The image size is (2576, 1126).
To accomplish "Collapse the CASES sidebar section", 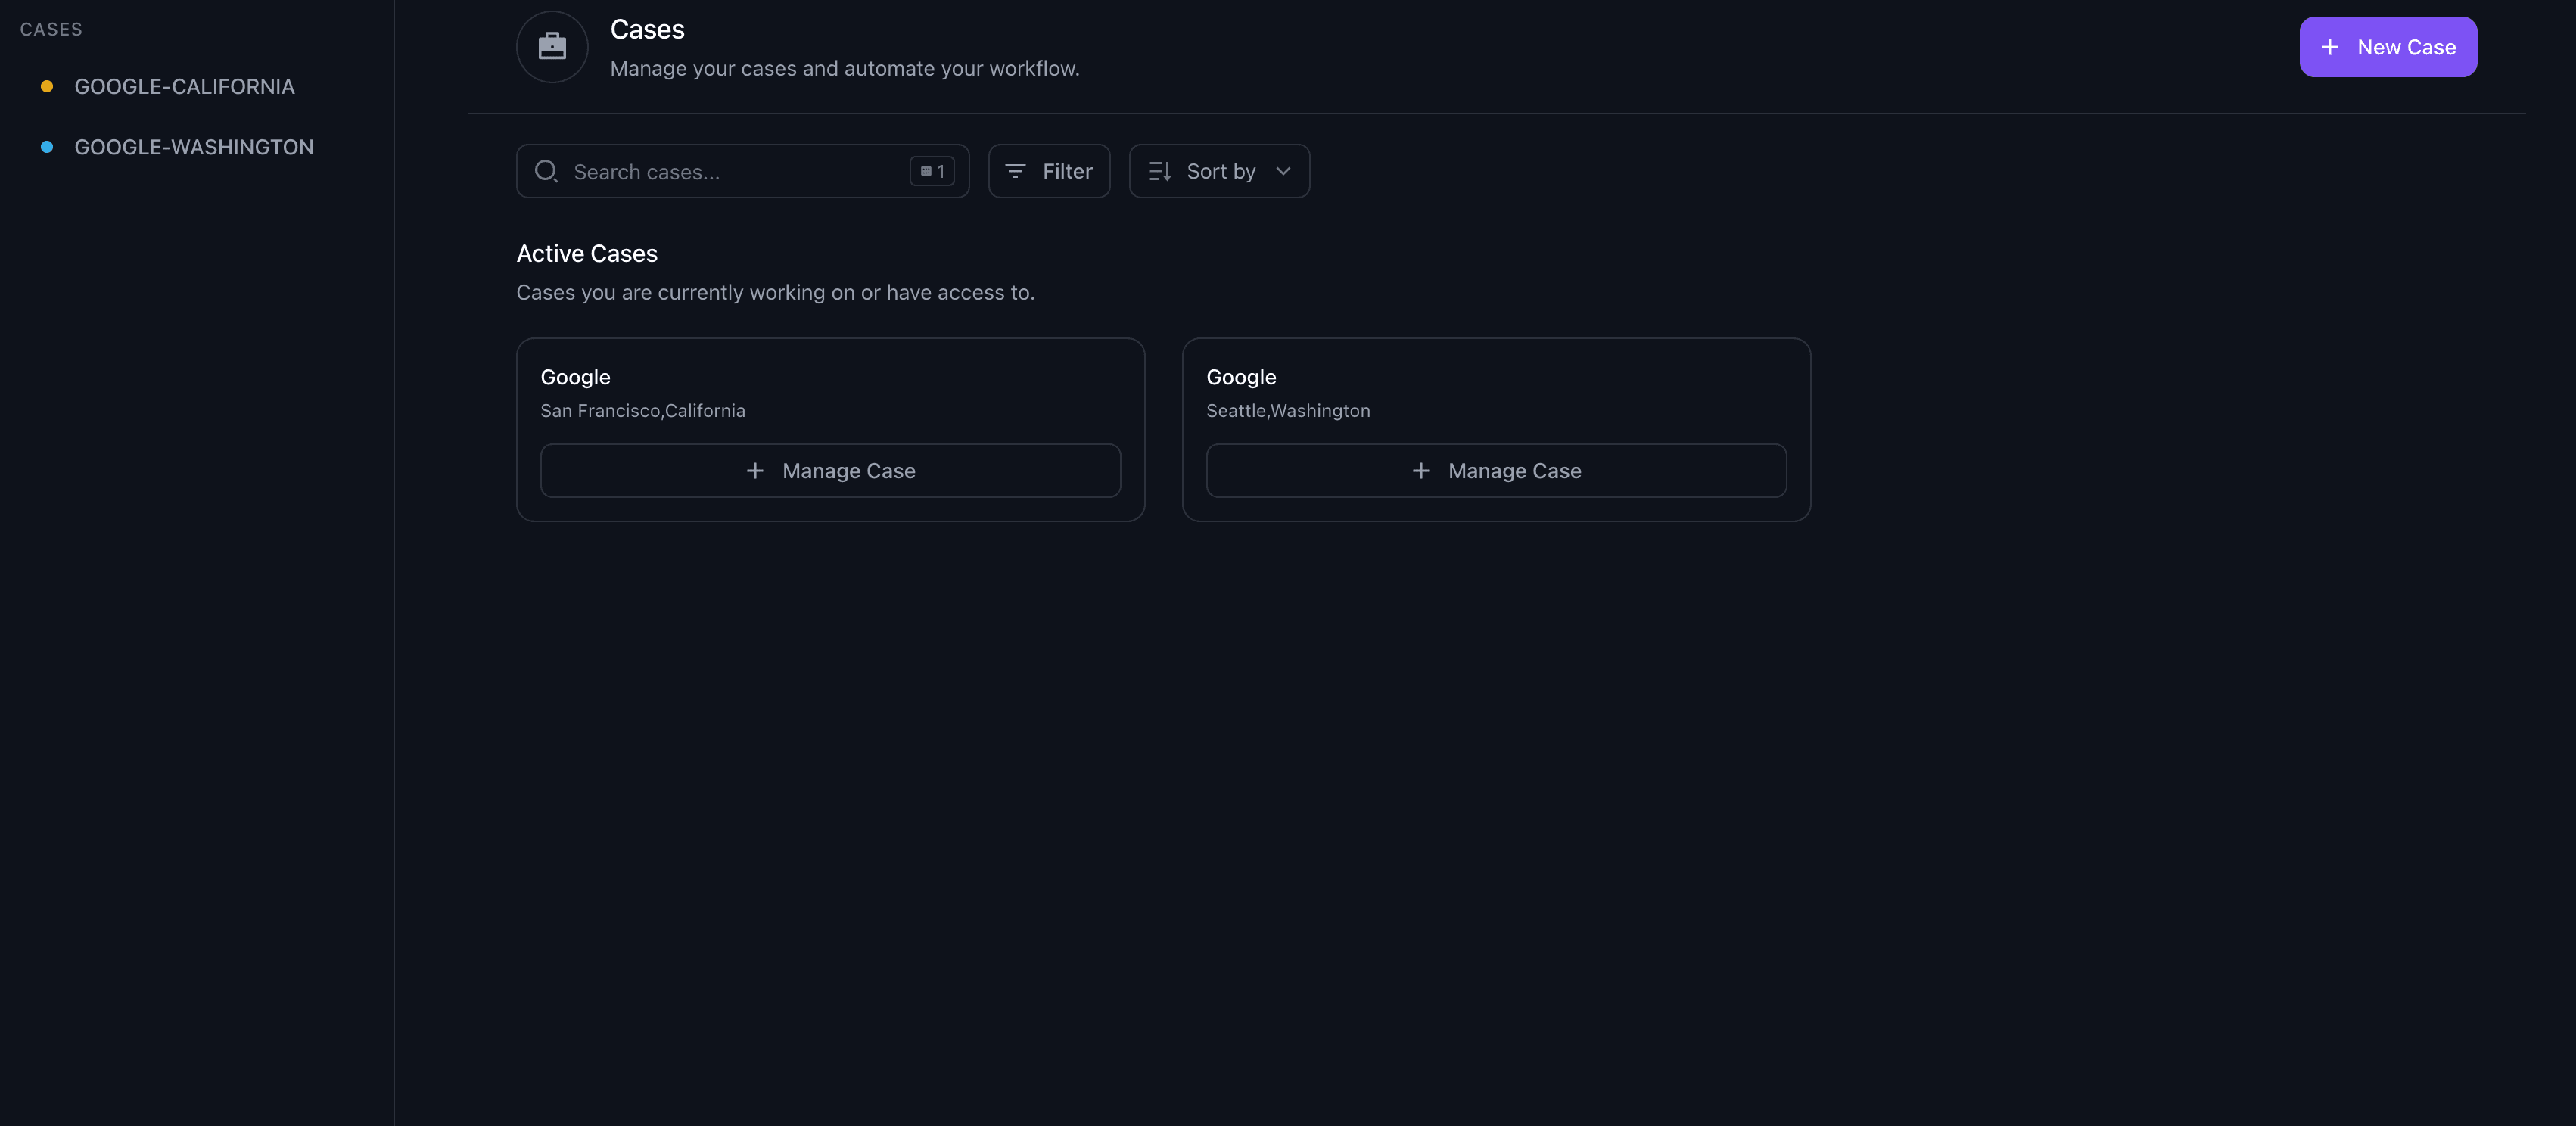I will pos(51,29).
